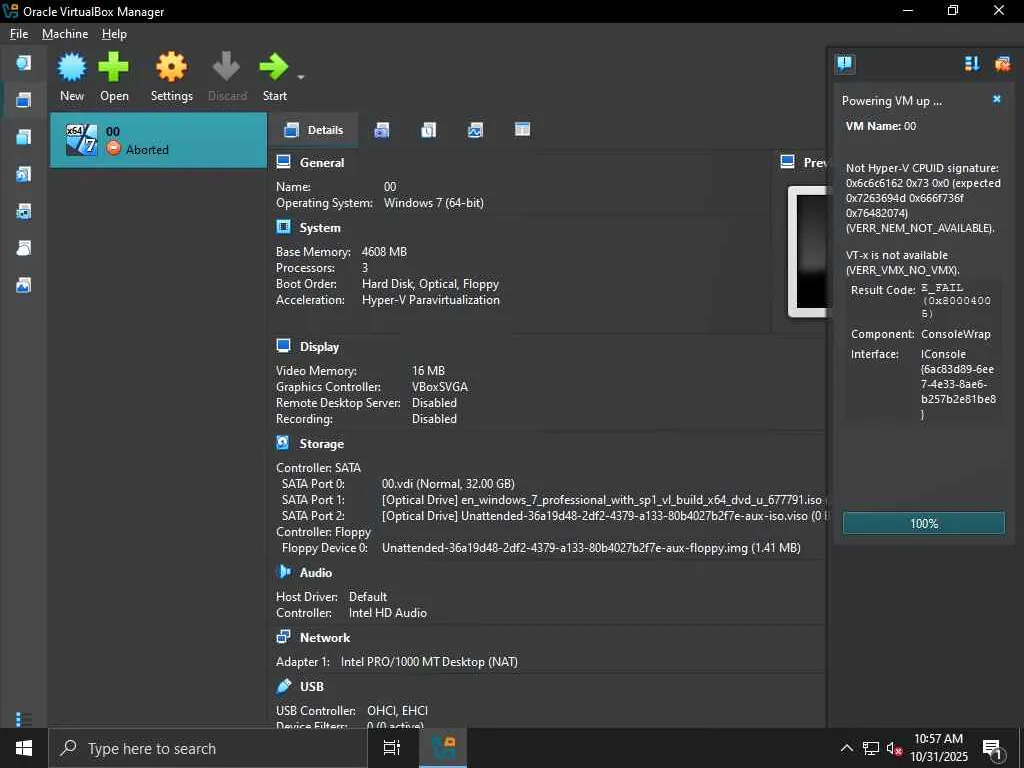Click the VERR_NEM_NOT_AVAILABLE error text

[920, 228]
